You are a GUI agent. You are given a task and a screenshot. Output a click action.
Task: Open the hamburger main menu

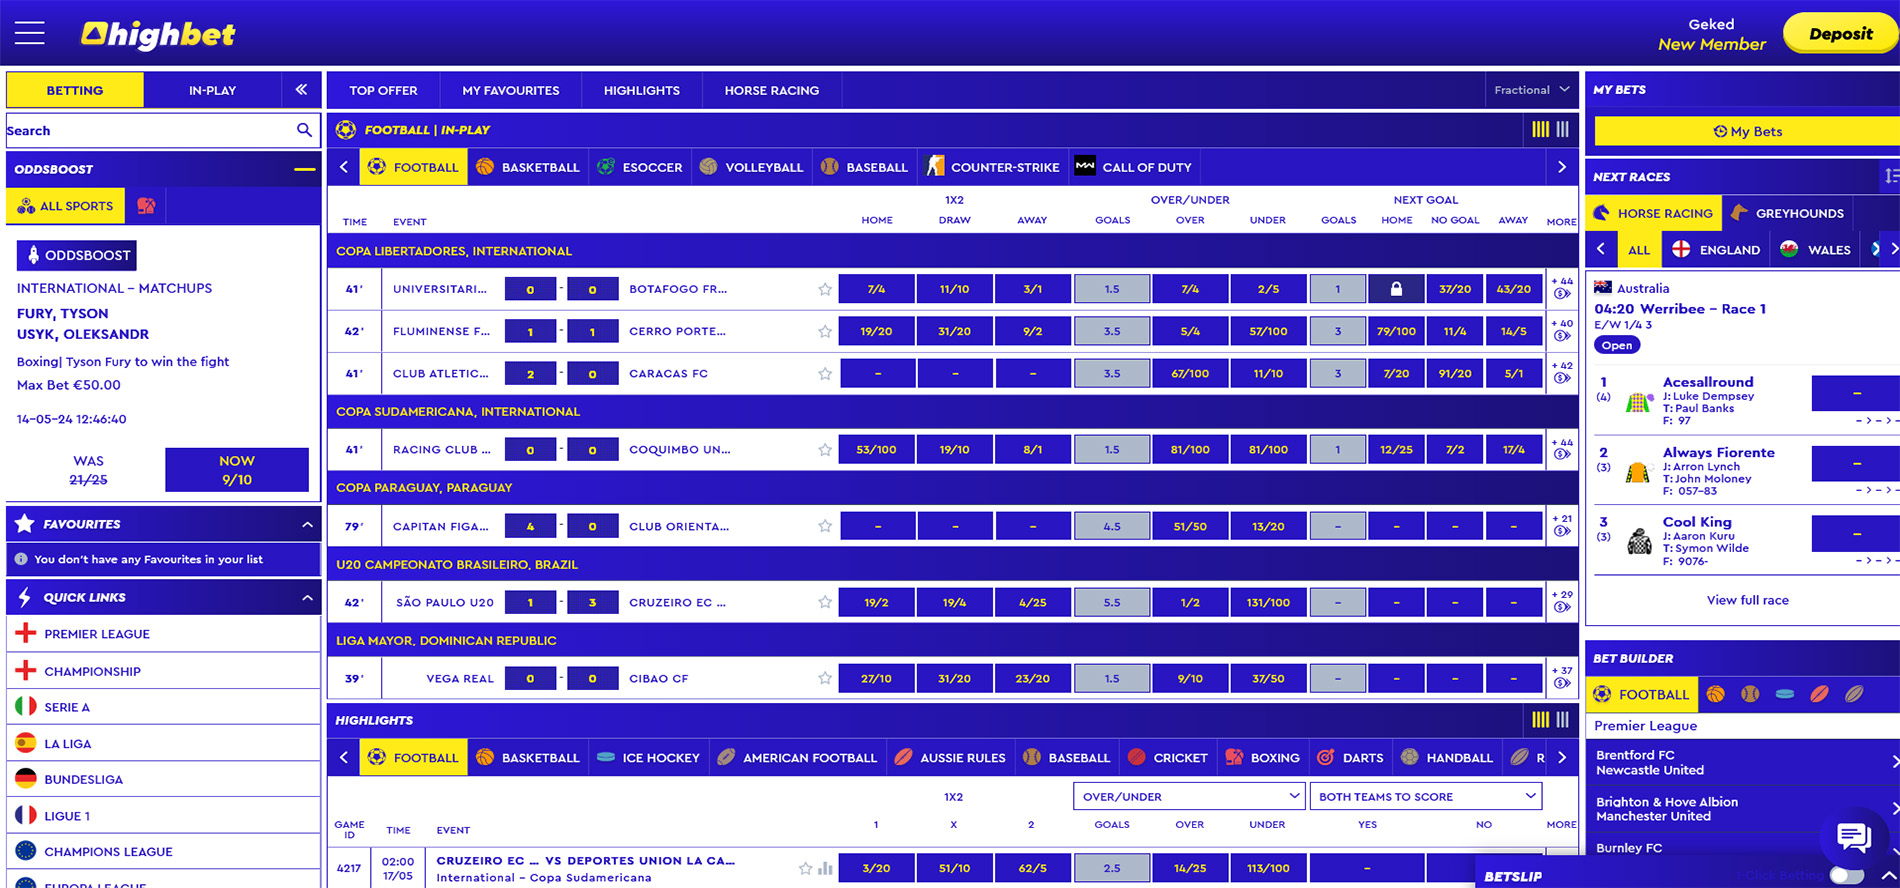click(x=30, y=33)
